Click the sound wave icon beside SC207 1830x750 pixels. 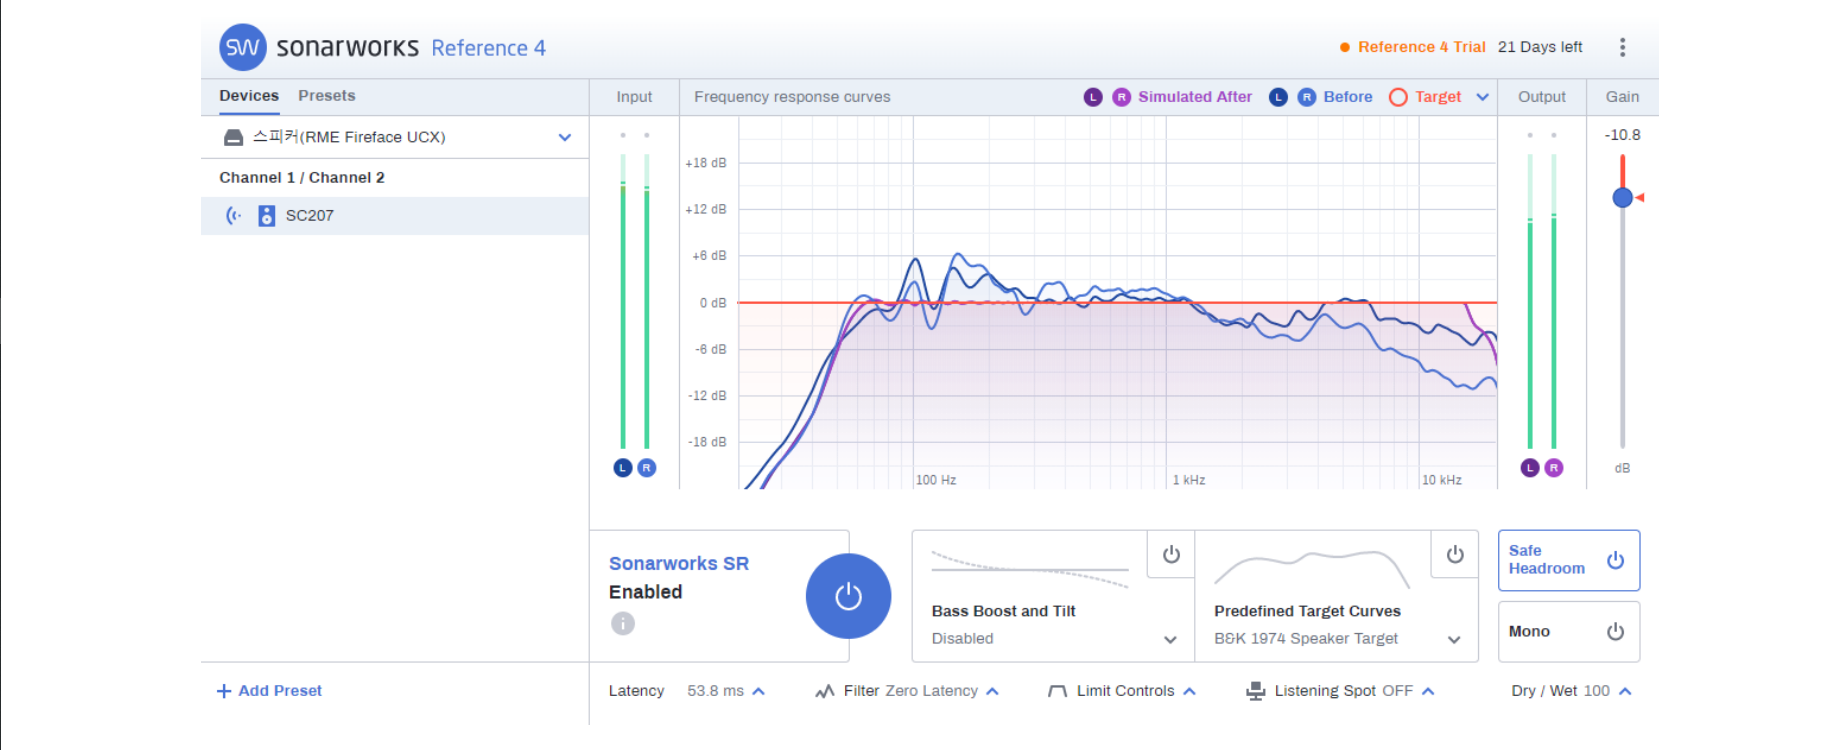pos(234,215)
